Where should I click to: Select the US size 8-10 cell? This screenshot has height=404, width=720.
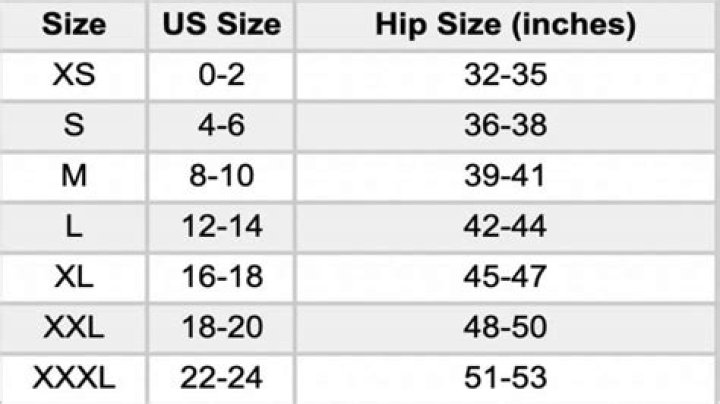222,177
